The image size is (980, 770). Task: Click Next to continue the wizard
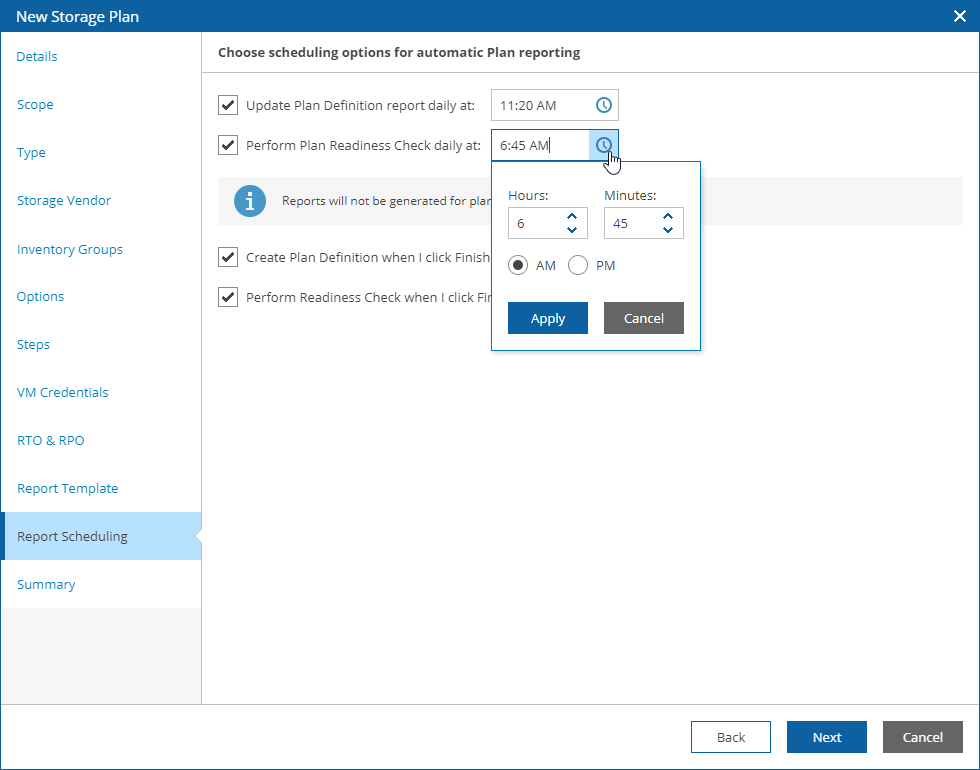826,737
